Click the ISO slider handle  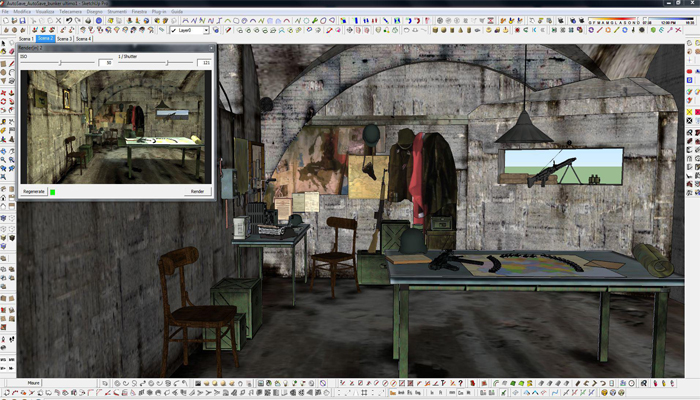click(x=59, y=62)
